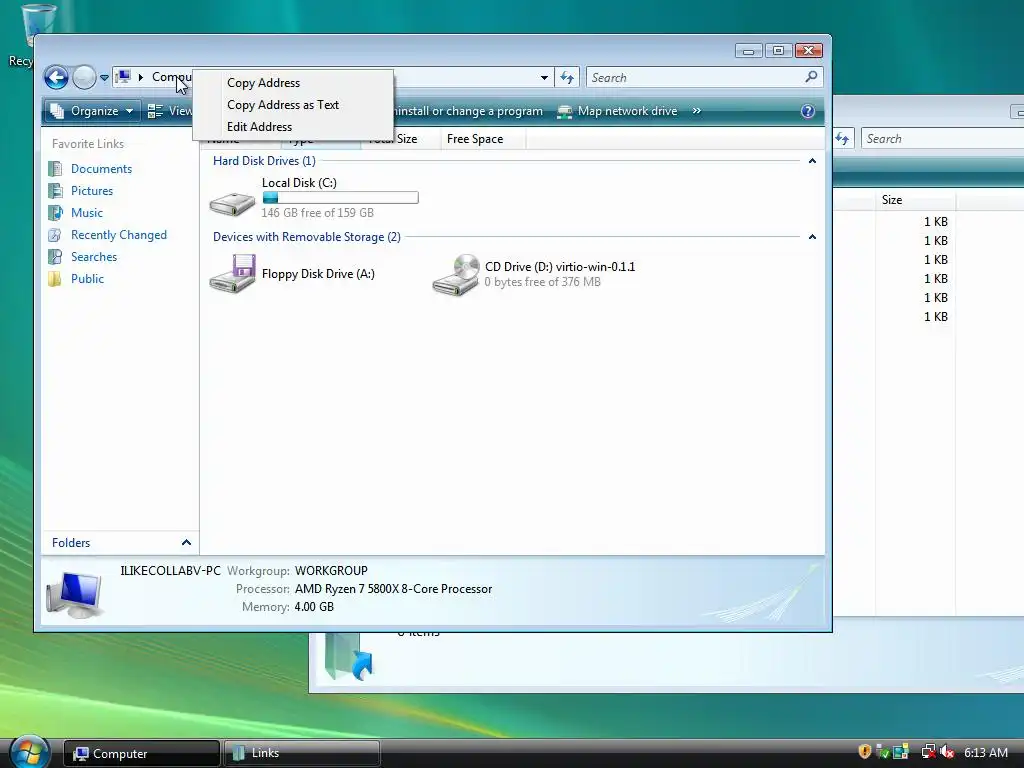
Task: Click the Views toolbar button
Action: point(169,111)
